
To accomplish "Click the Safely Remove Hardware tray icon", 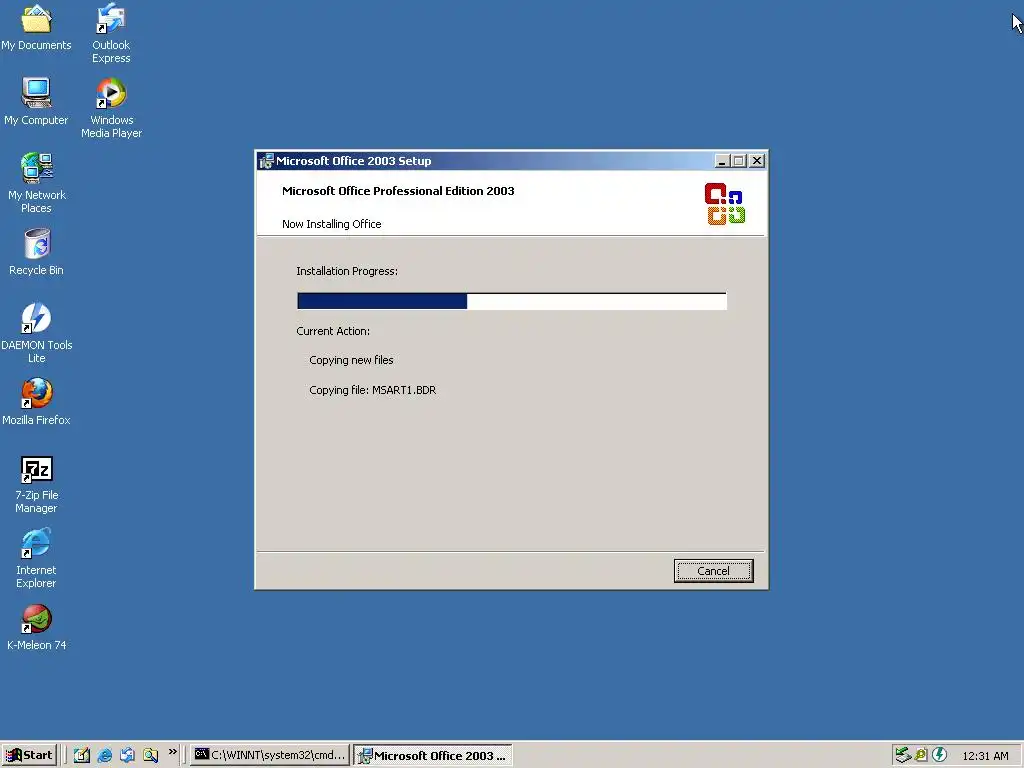I will [903, 755].
